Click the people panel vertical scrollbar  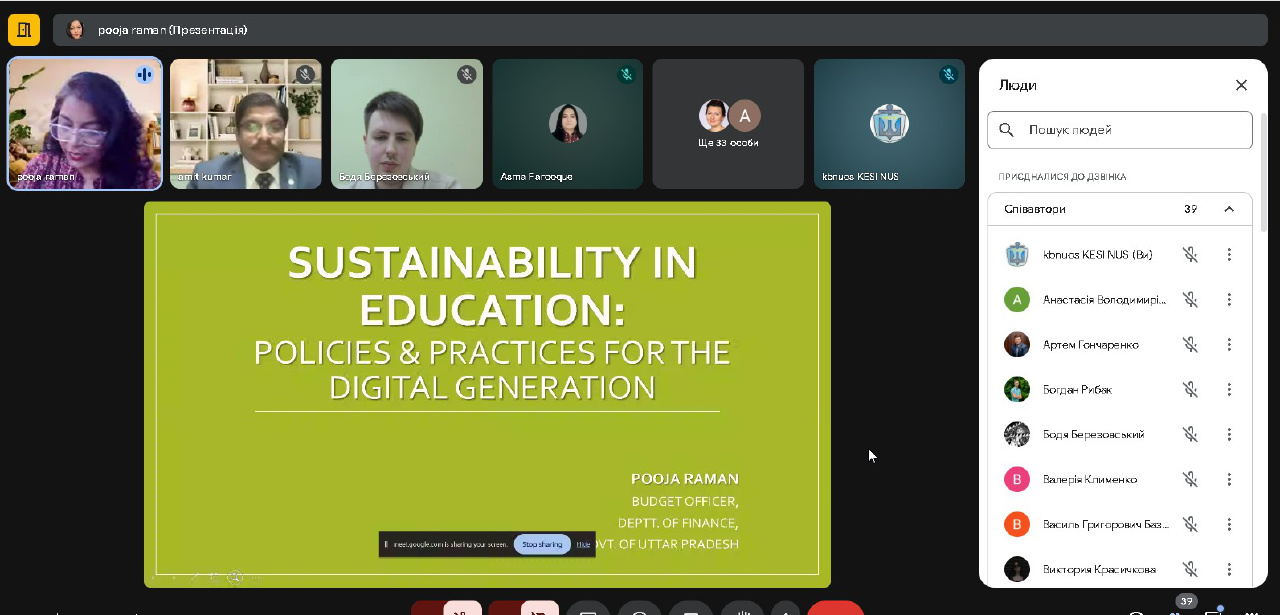click(1263, 180)
